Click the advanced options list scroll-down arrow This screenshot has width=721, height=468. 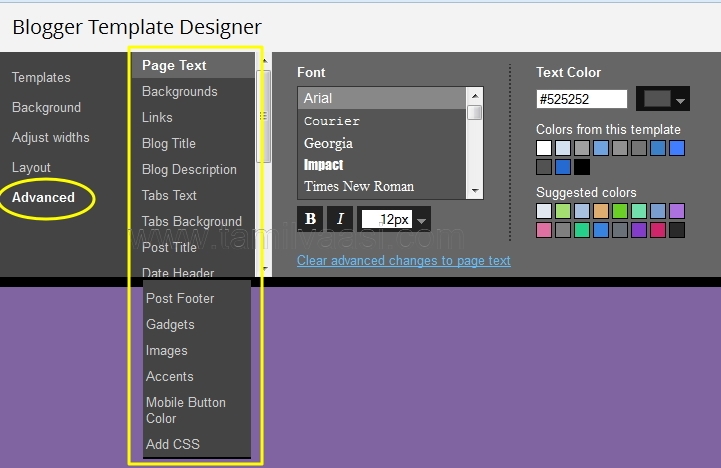(x=264, y=269)
